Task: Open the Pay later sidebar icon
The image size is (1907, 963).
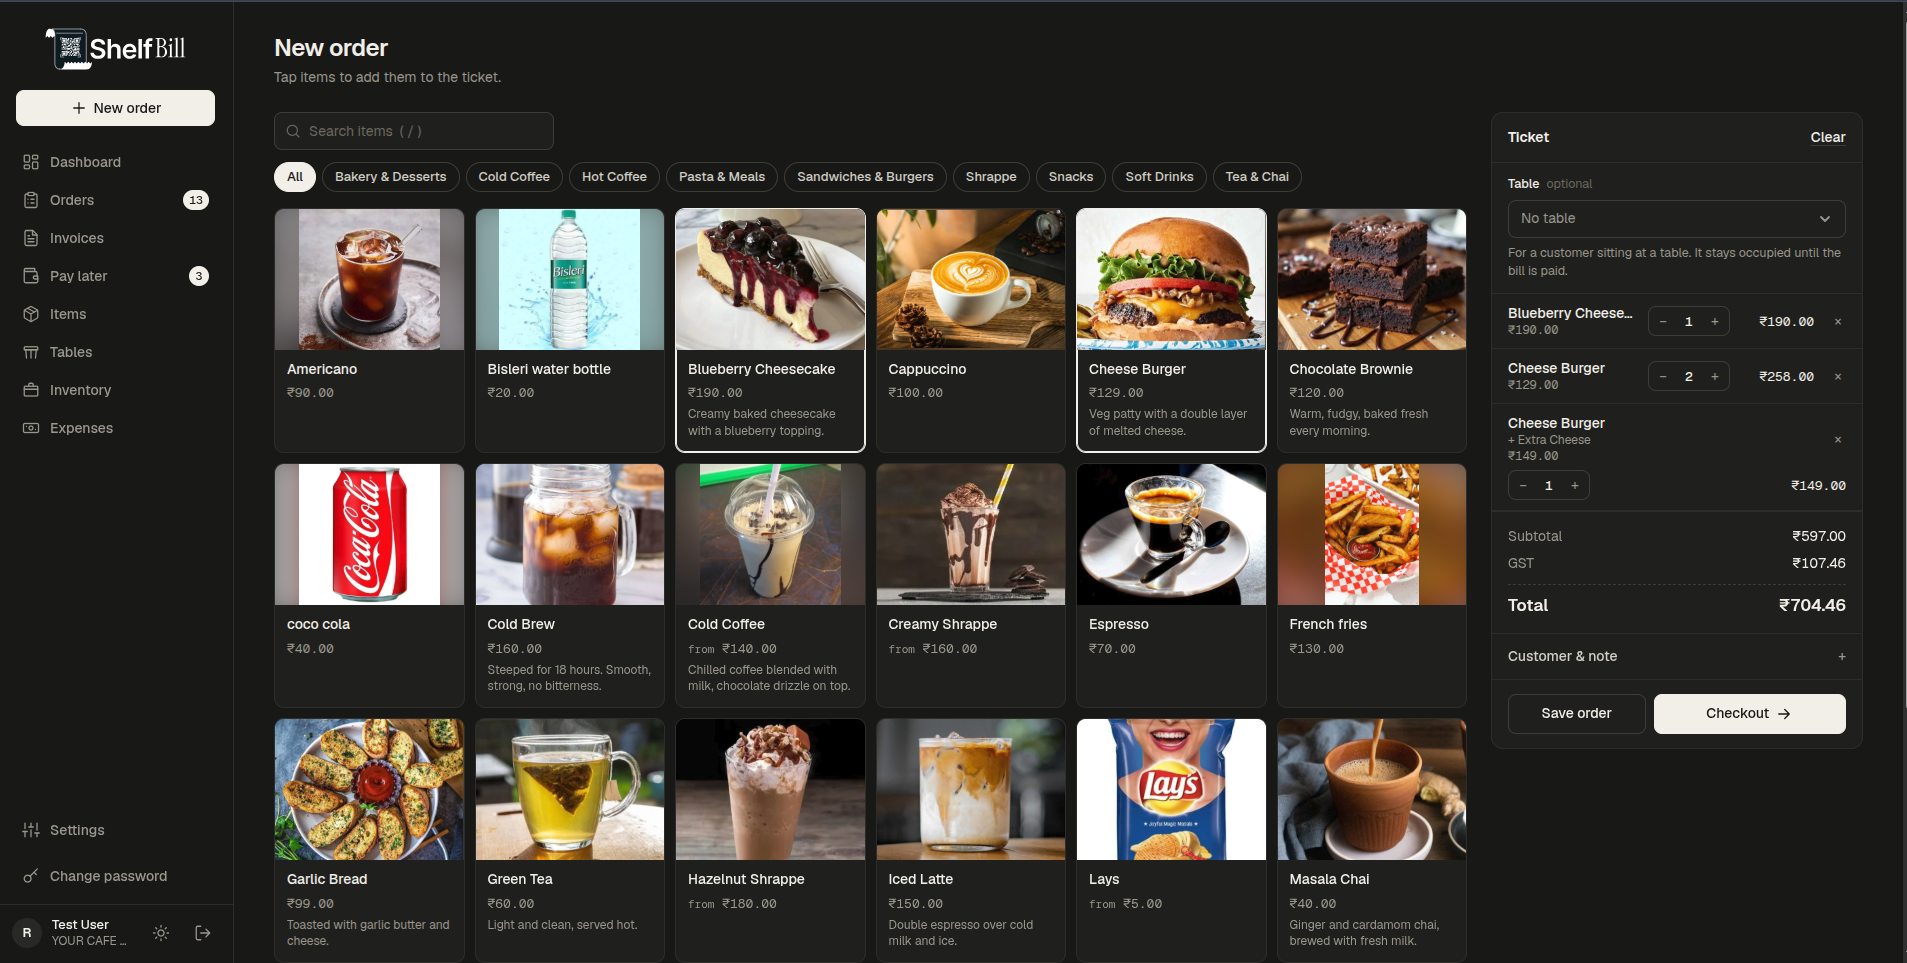Action: point(31,276)
